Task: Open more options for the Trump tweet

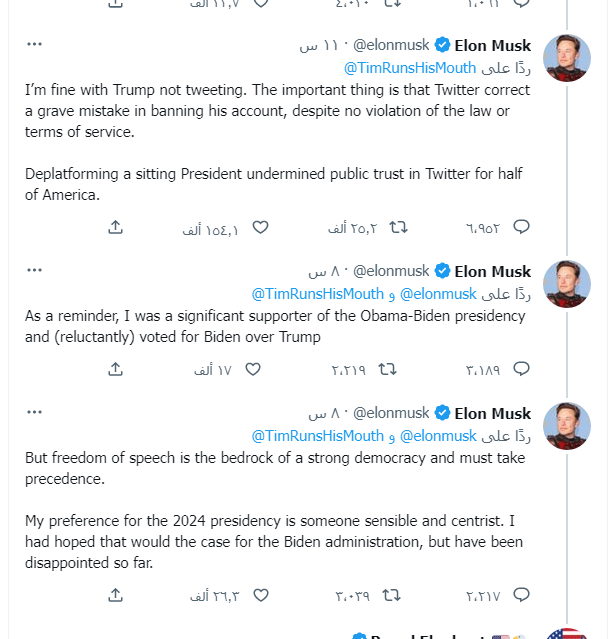Action: point(35,45)
